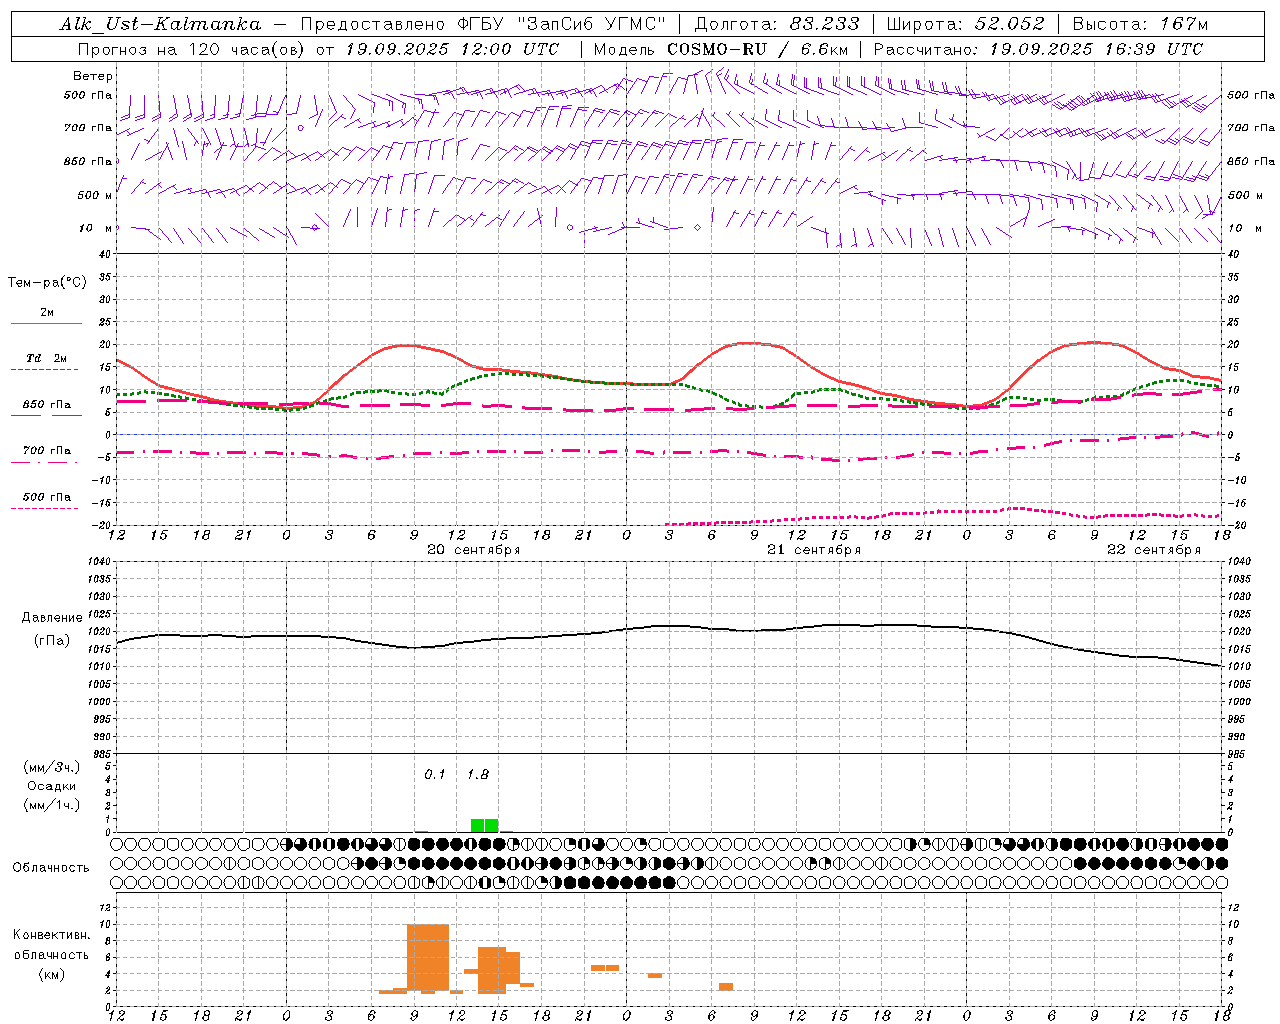
Task: Click the '850 гПа' temperature legend entry
Action: tap(47, 405)
